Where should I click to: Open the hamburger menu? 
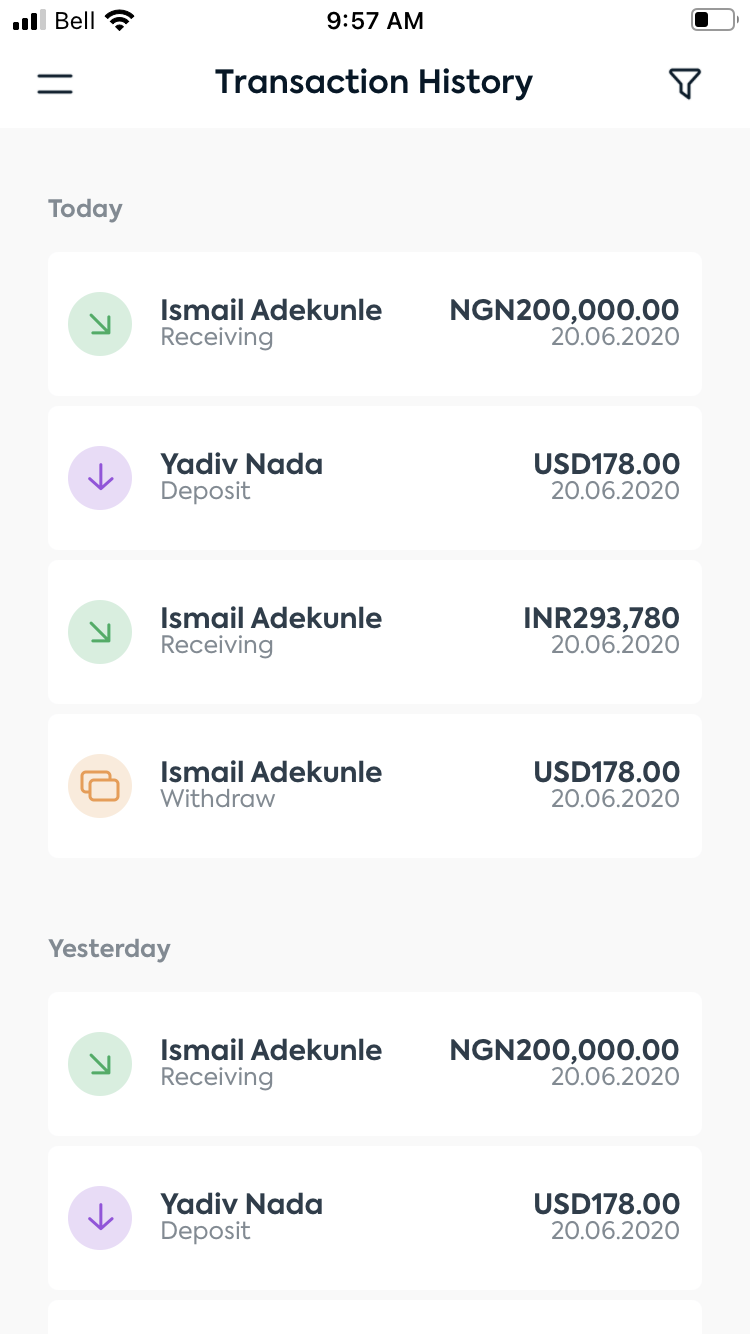pos(55,84)
